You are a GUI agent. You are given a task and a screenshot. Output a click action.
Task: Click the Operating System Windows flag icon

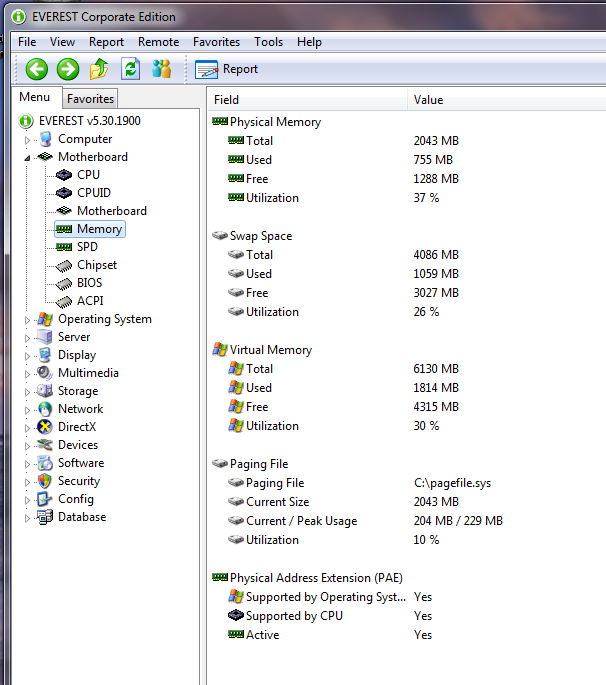45,319
